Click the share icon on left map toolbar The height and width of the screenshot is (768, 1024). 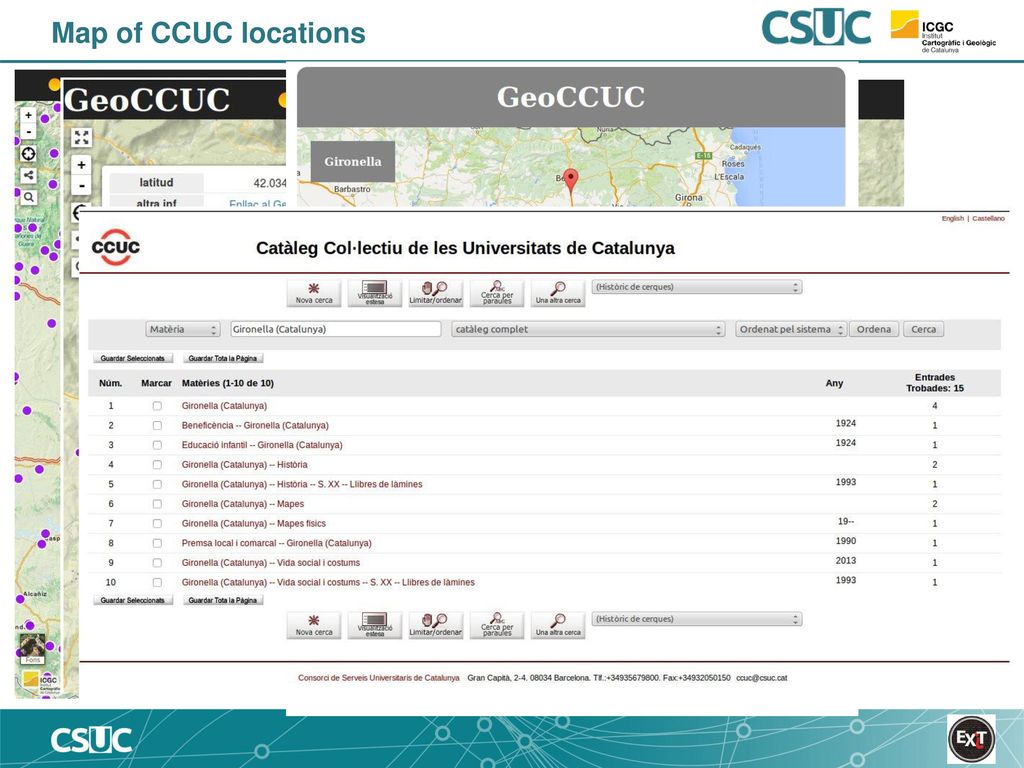pos(29,175)
